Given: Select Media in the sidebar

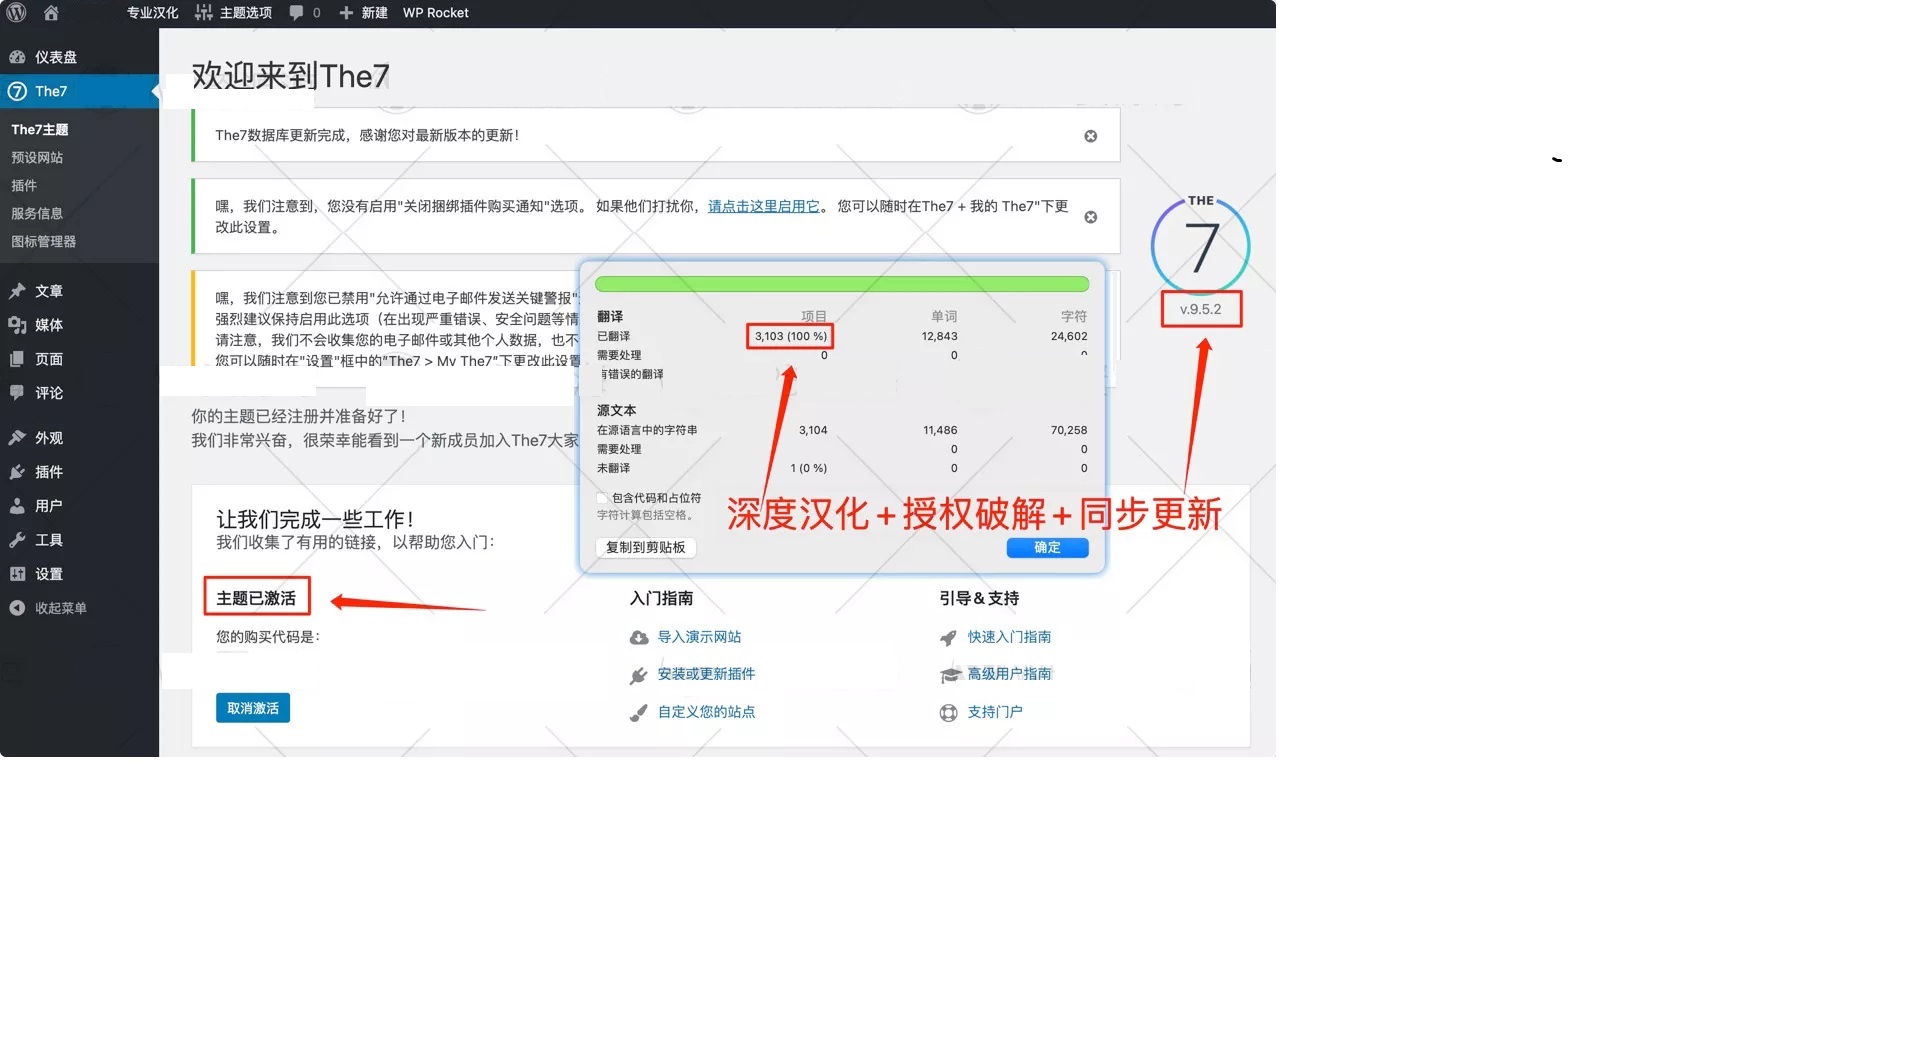Looking at the screenshot, I should [x=48, y=325].
